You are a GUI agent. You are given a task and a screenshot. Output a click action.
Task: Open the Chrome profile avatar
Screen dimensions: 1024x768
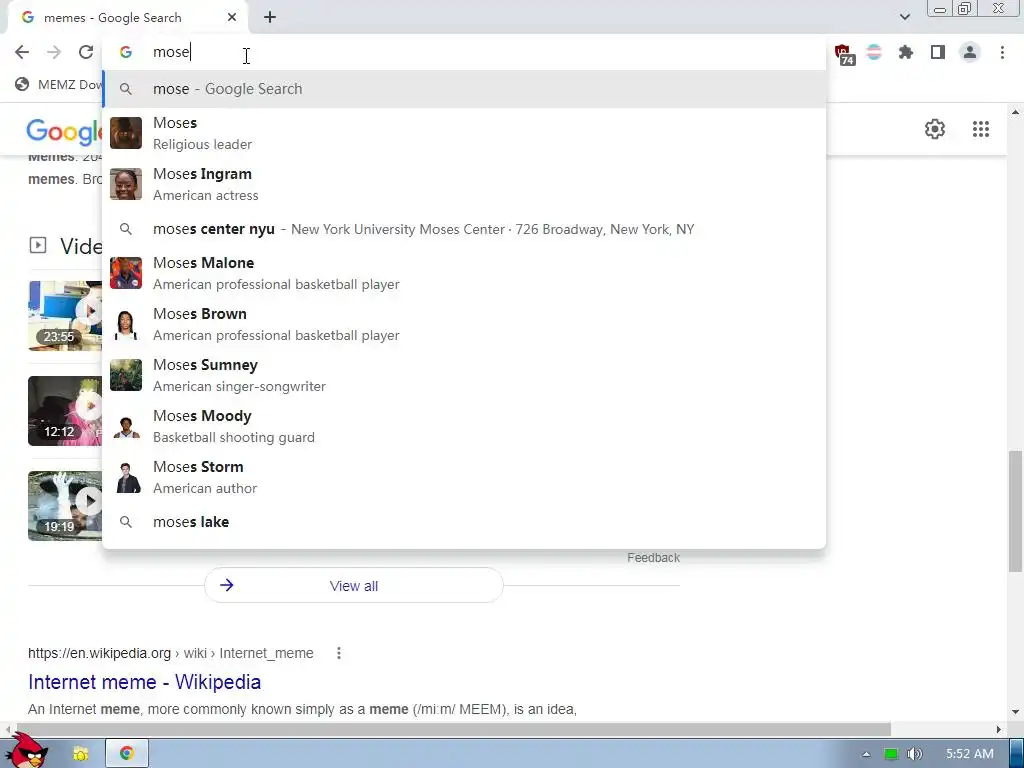click(x=970, y=52)
